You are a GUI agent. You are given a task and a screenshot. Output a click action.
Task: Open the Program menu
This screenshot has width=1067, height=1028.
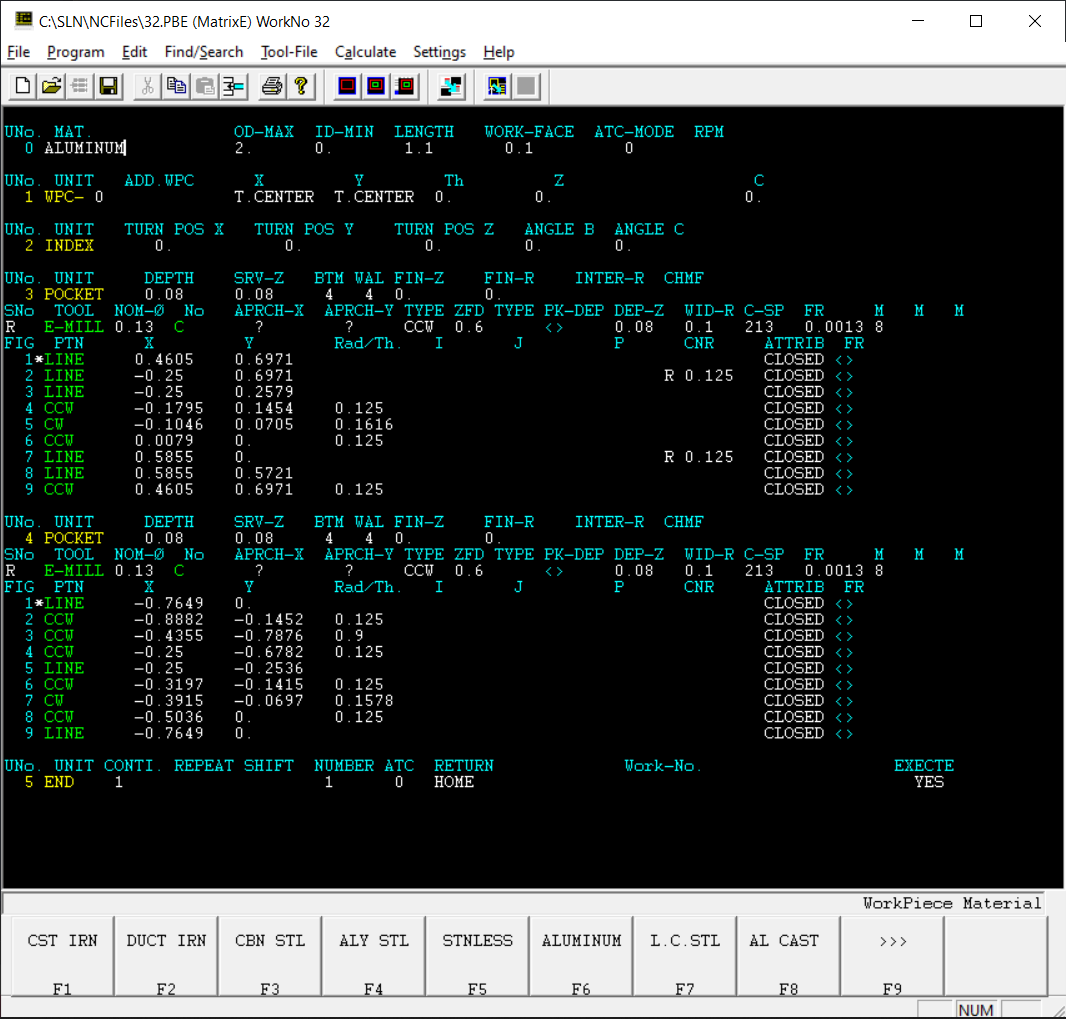(76, 52)
